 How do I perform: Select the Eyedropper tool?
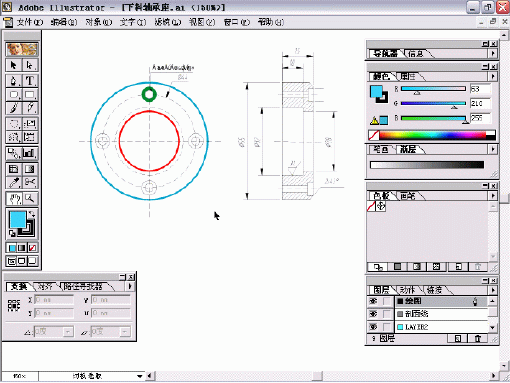pyautogui.click(x=14, y=182)
